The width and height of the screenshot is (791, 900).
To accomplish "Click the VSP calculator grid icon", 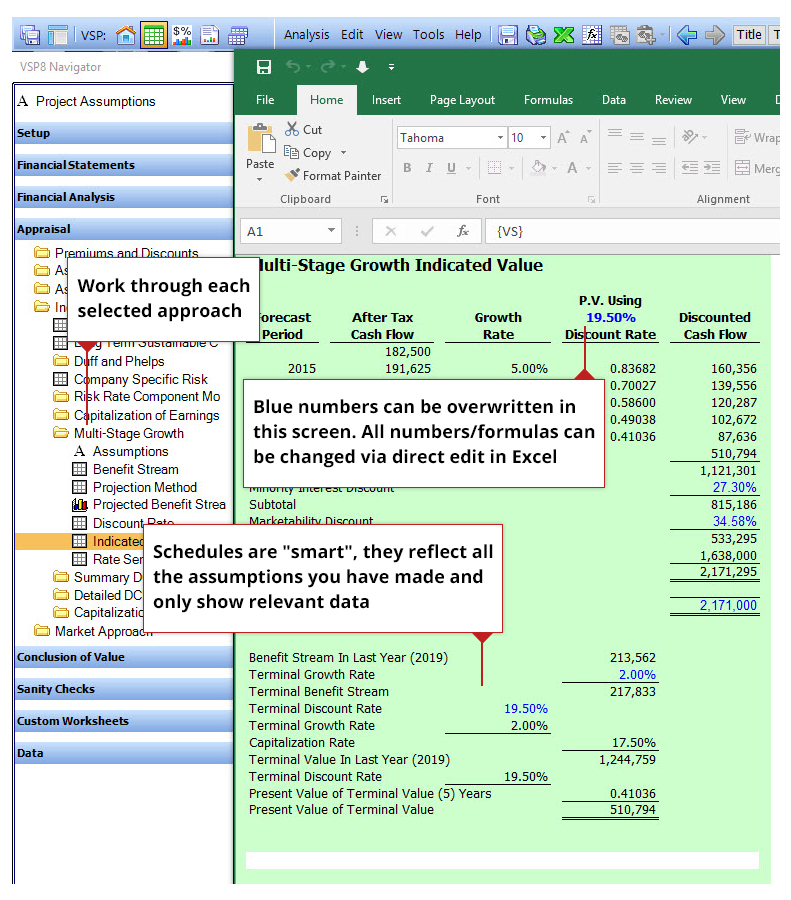I will 237,36.
